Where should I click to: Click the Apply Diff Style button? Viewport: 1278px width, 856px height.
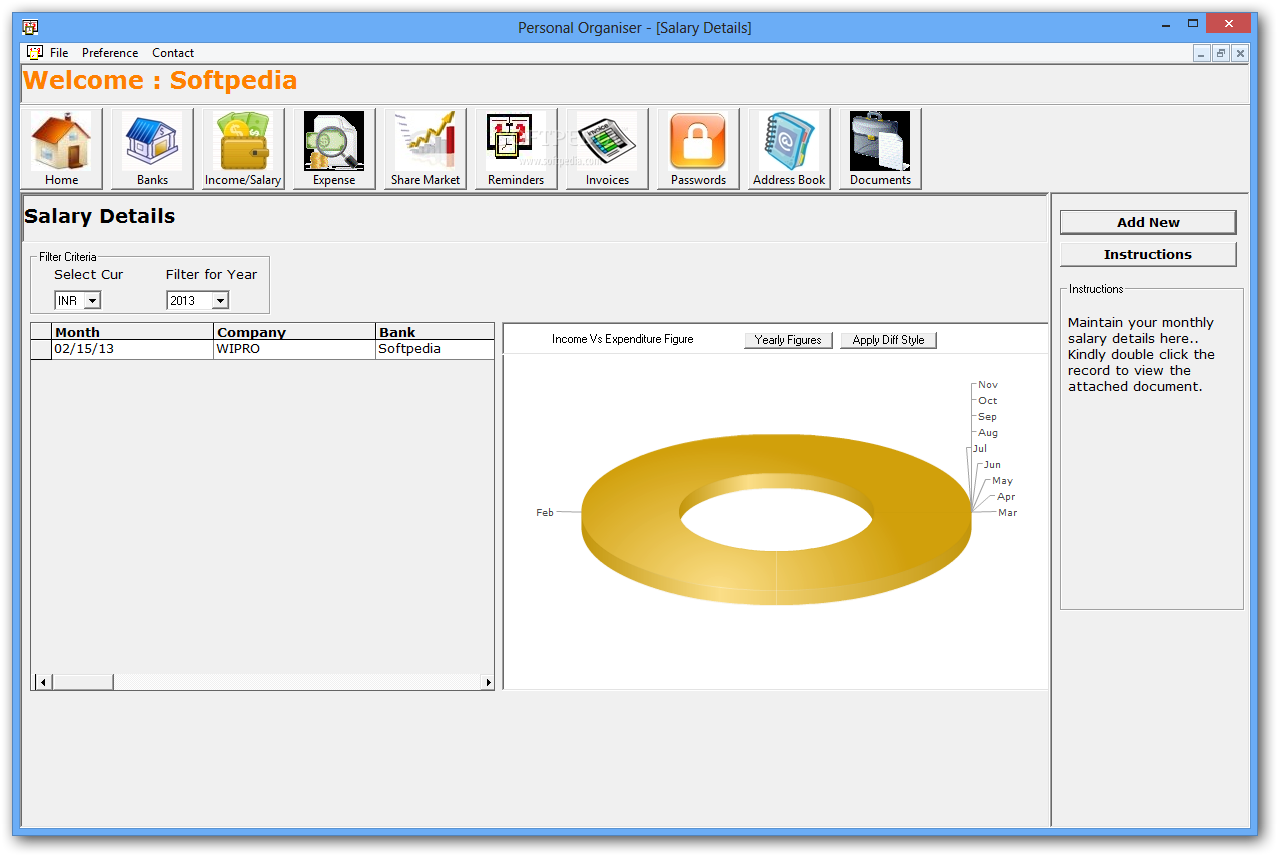[x=888, y=340]
